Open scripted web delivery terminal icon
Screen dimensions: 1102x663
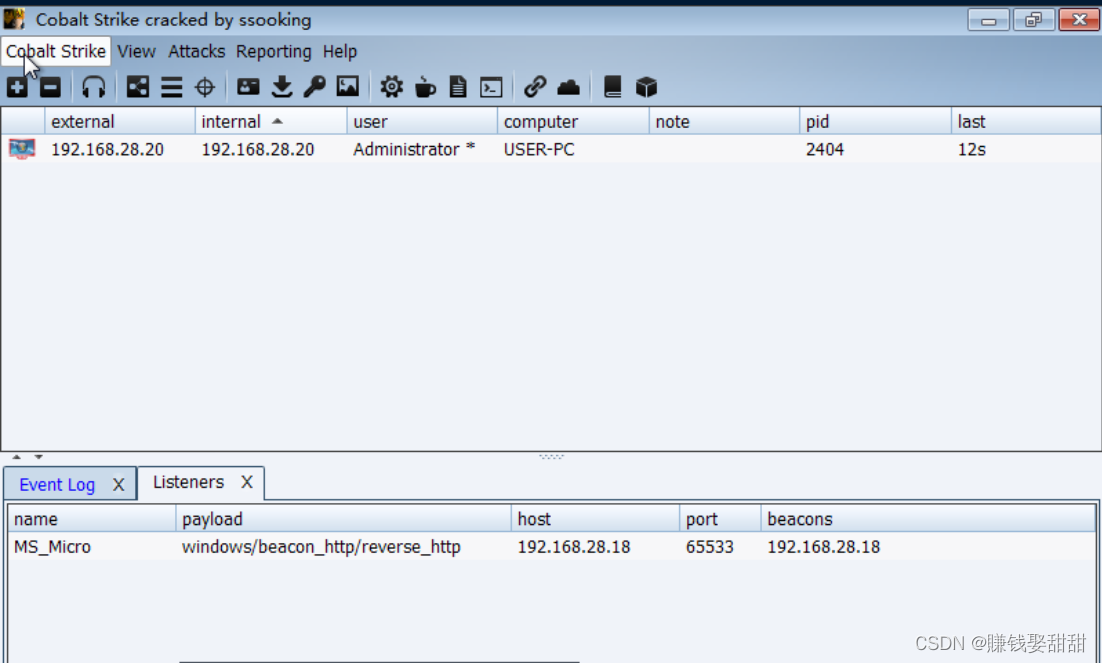(x=491, y=87)
